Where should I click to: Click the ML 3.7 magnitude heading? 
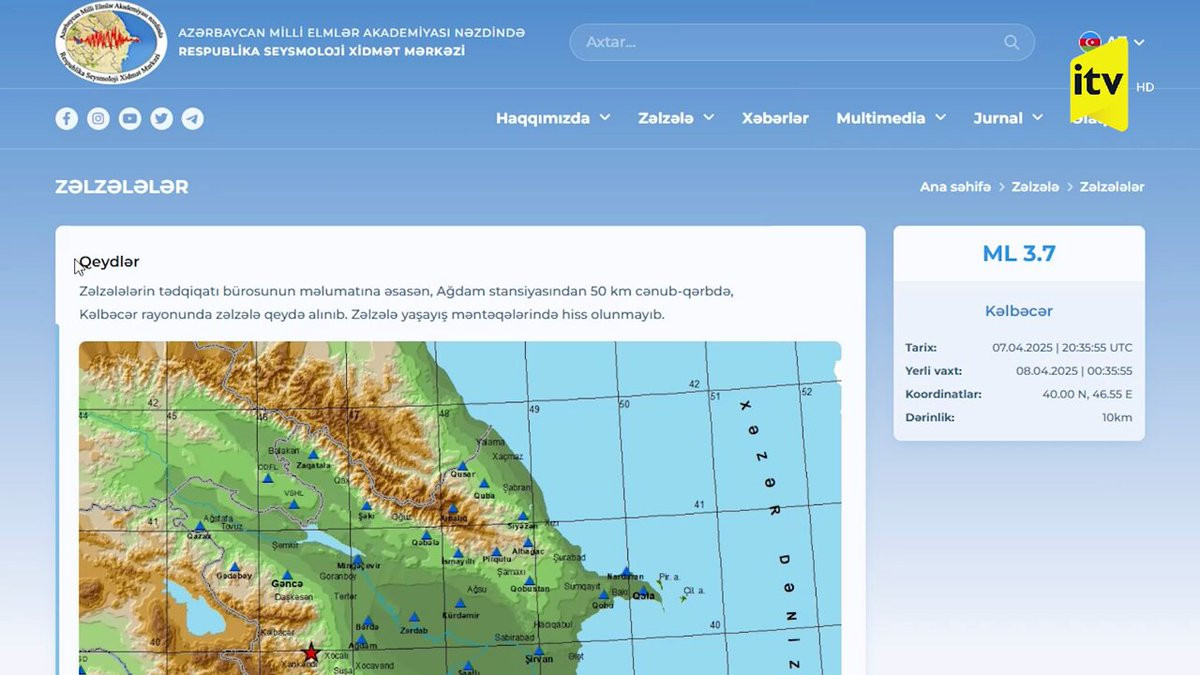point(1019,254)
